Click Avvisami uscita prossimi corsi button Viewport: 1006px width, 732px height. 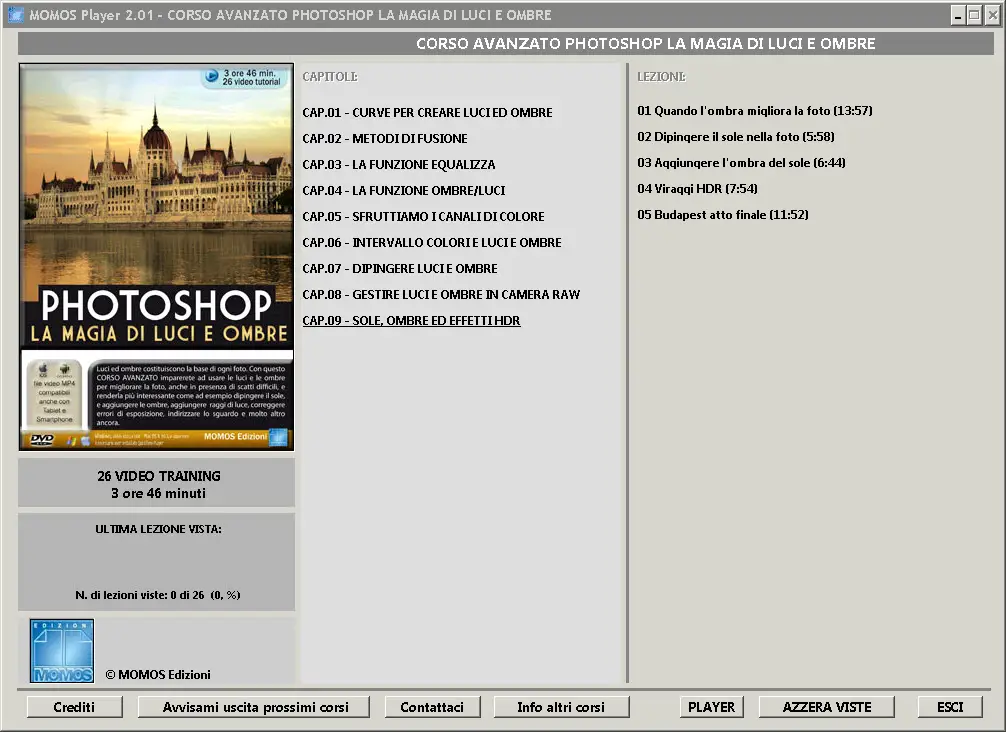pyautogui.click(x=254, y=707)
